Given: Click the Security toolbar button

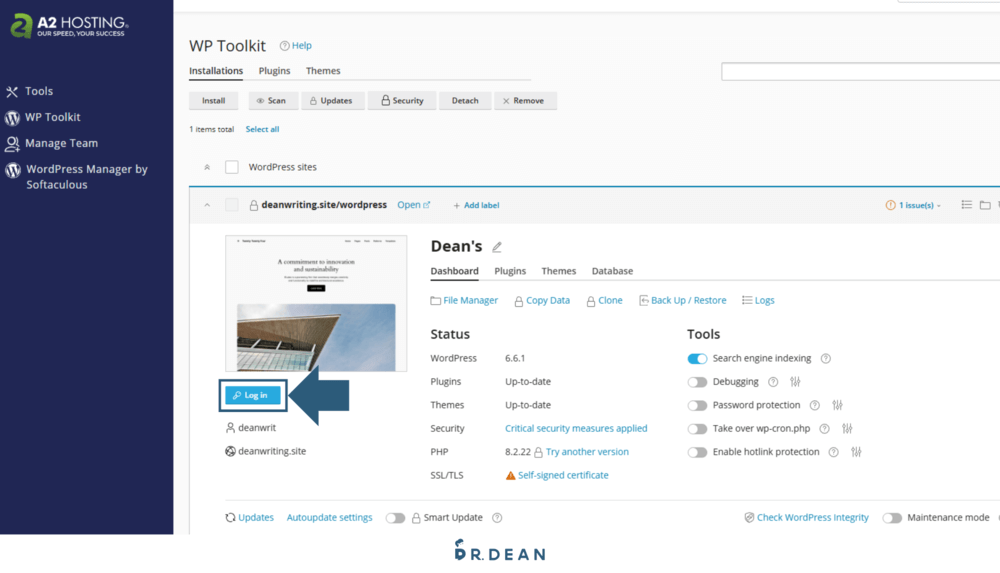Looking at the screenshot, I should click(402, 101).
